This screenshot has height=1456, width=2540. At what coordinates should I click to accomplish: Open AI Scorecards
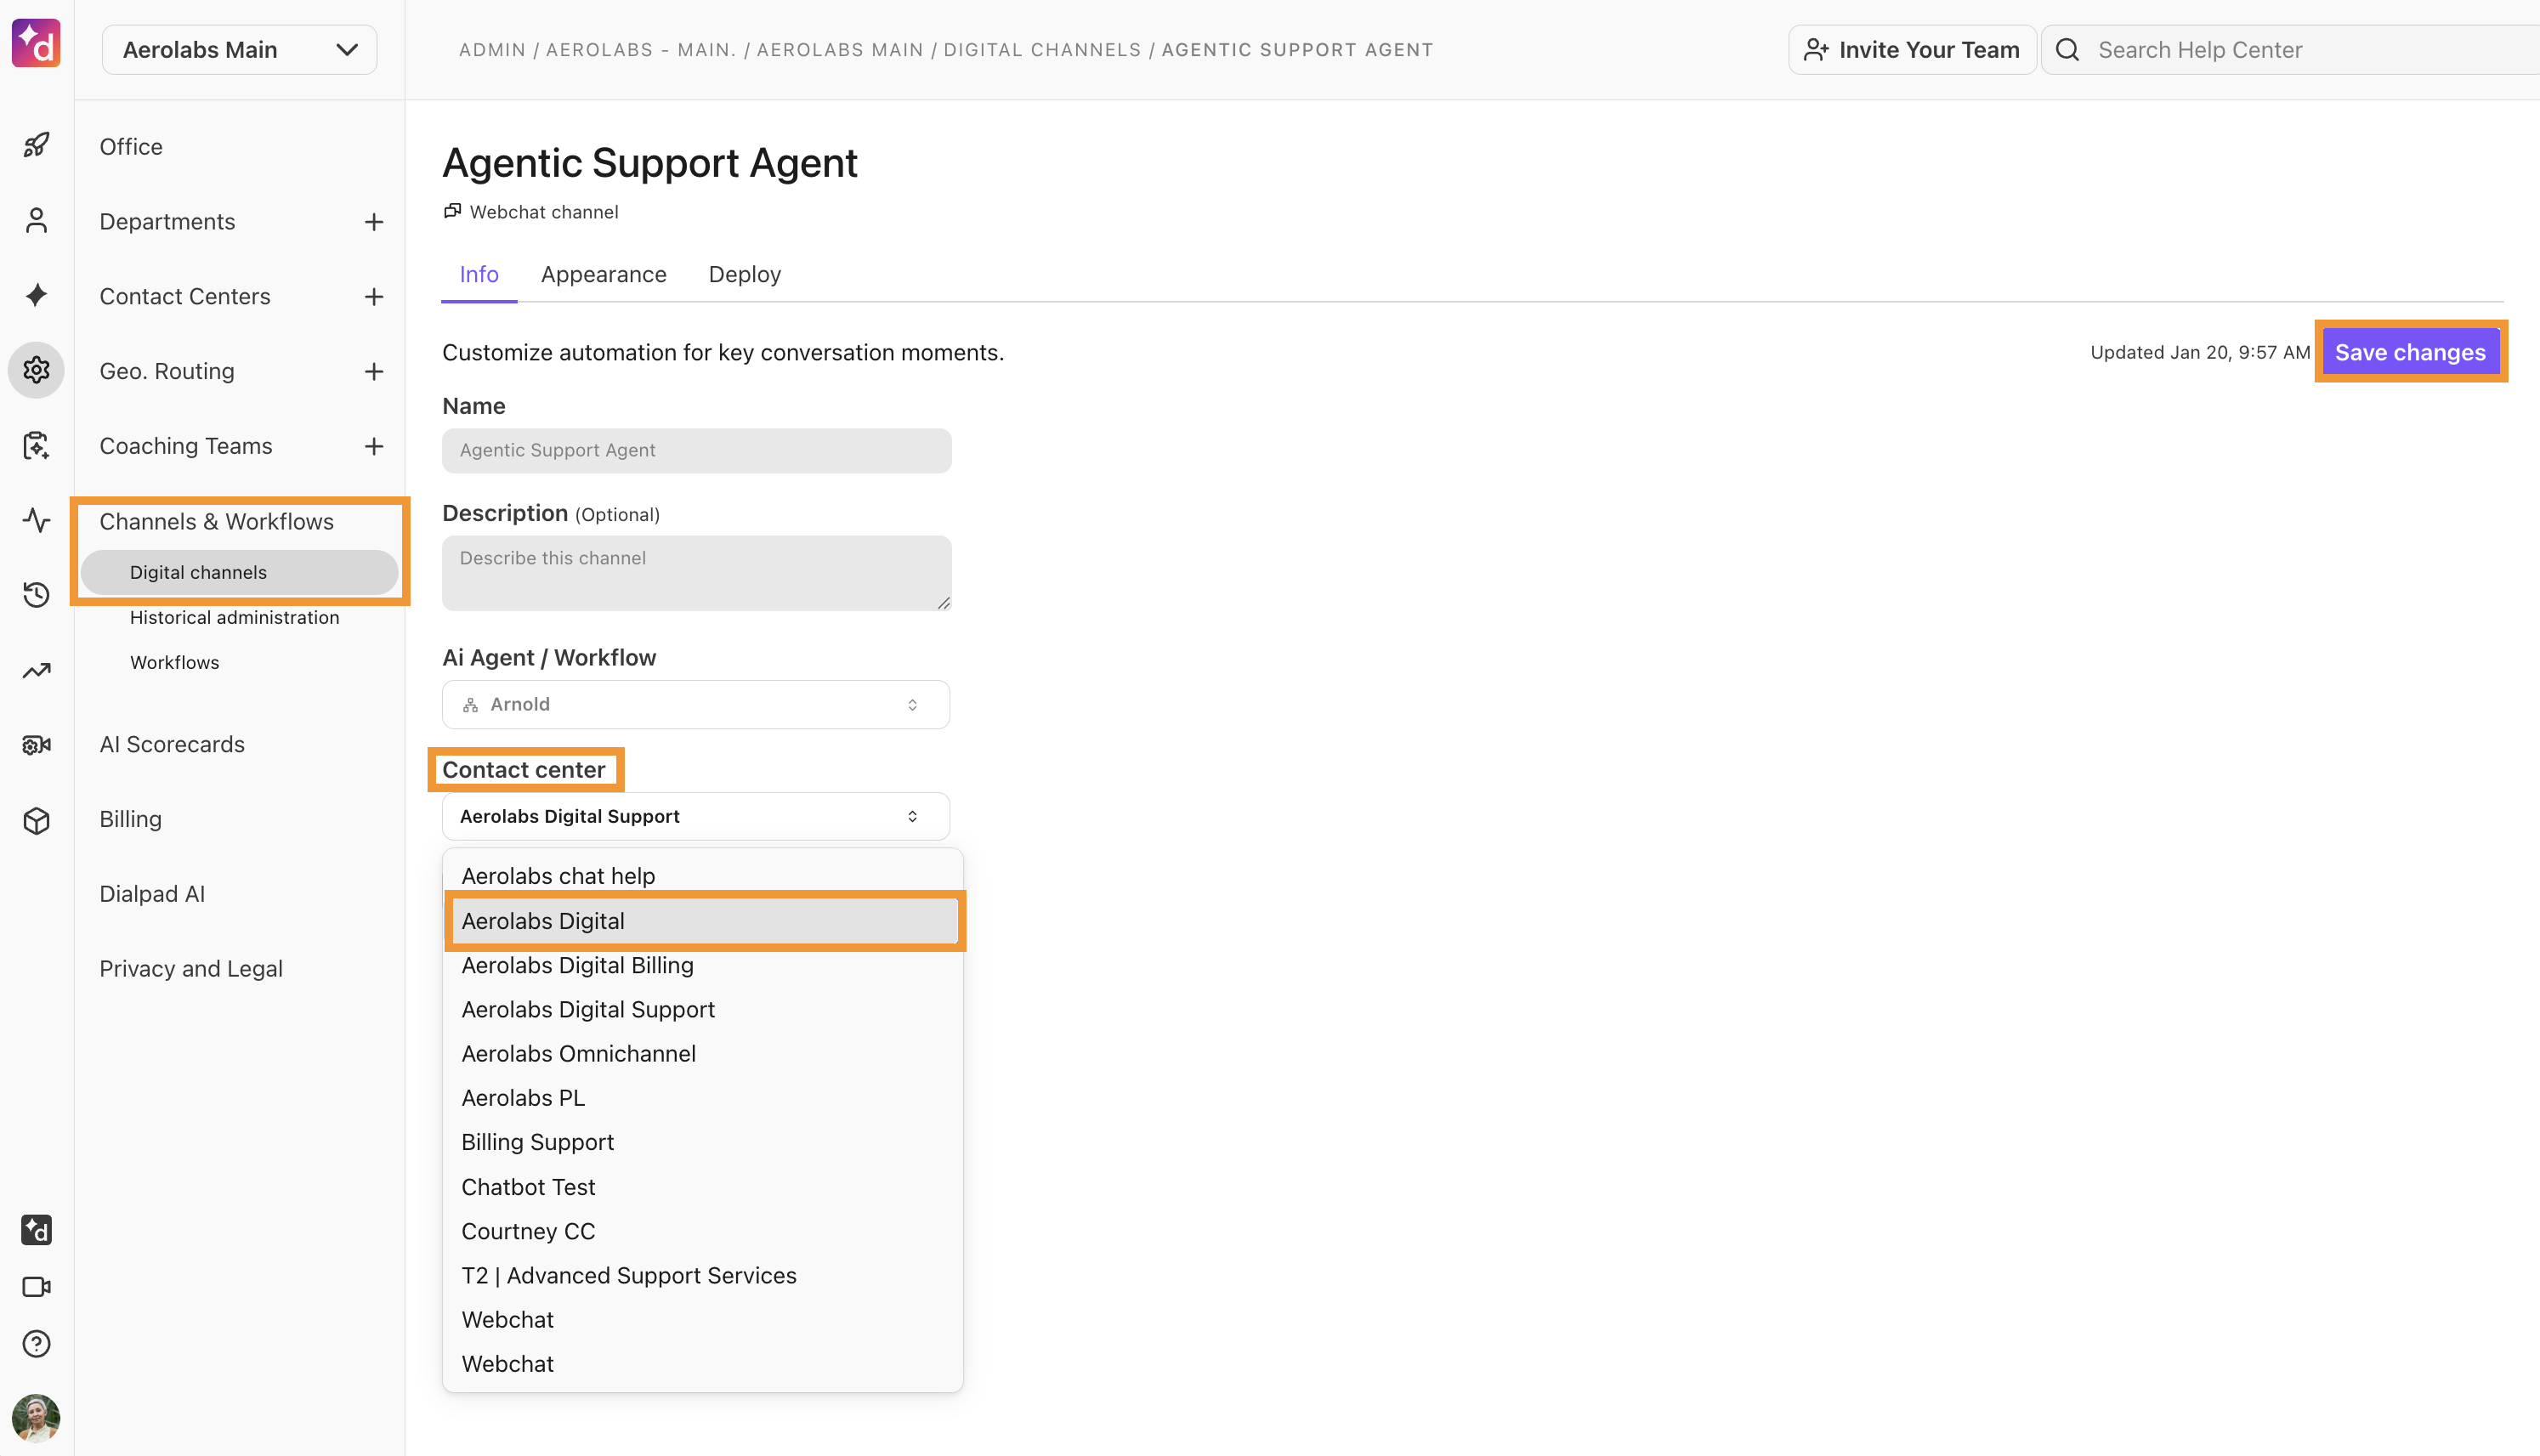172,745
